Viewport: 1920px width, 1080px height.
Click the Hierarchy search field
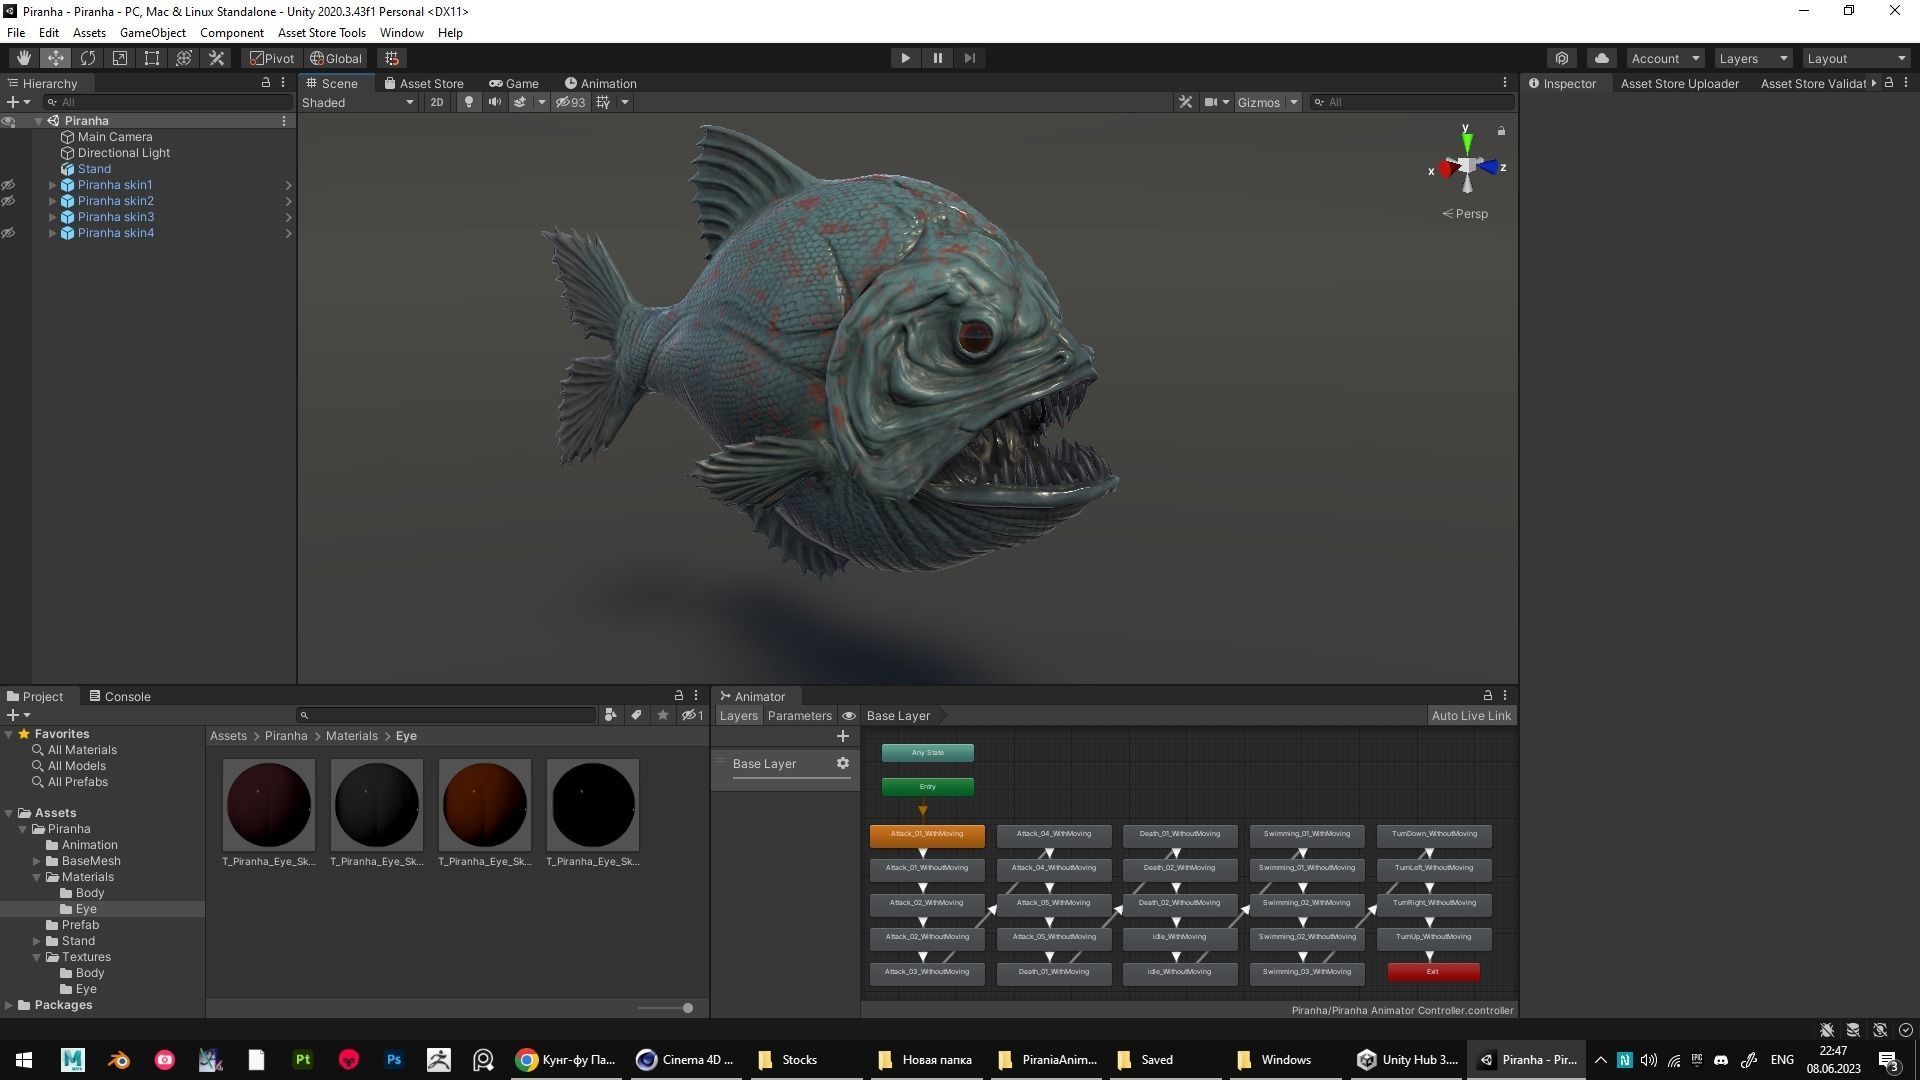[x=168, y=102]
